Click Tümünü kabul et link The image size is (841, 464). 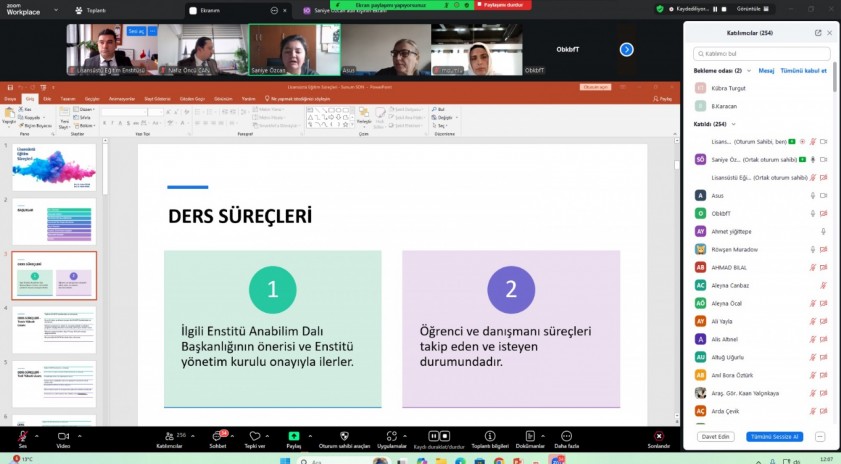(803, 71)
